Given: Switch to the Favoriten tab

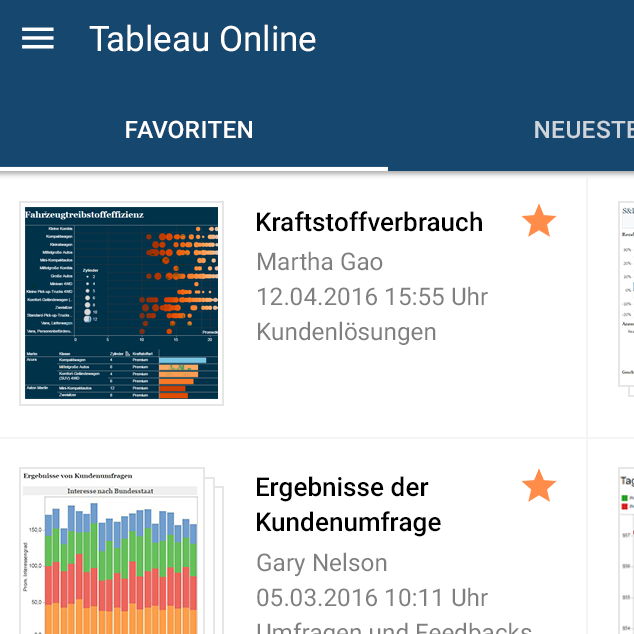Looking at the screenshot, I should click(x=189, y=130).
